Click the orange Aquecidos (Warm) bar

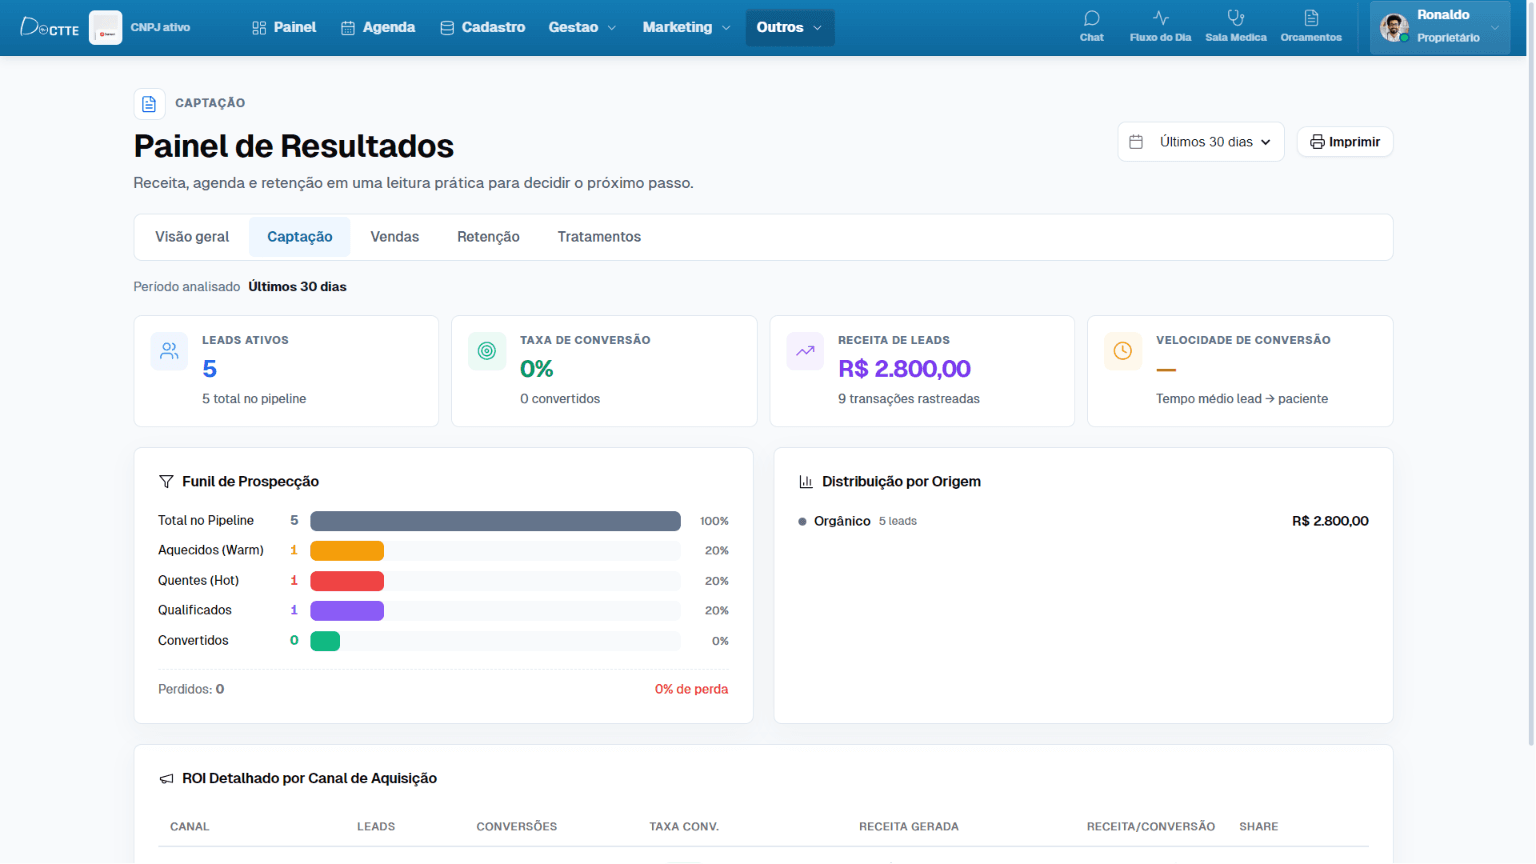347,551
